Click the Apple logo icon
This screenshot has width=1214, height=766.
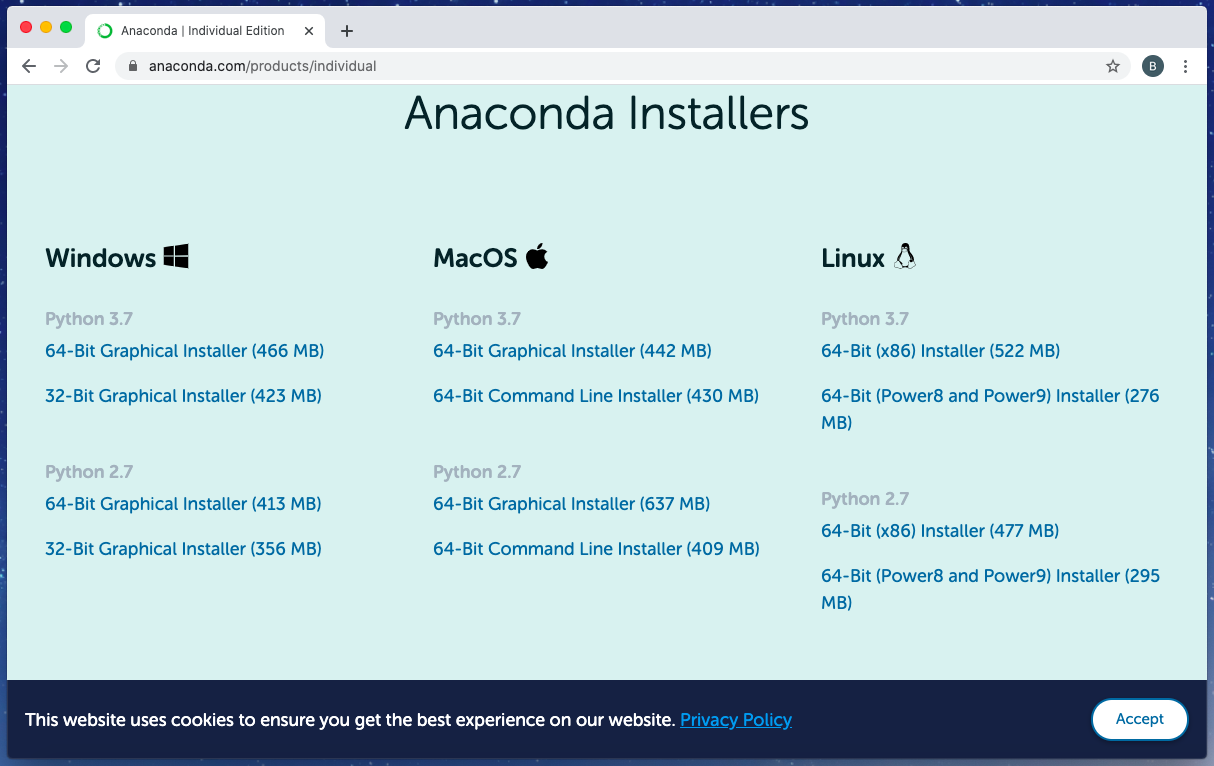click(537, 256)
